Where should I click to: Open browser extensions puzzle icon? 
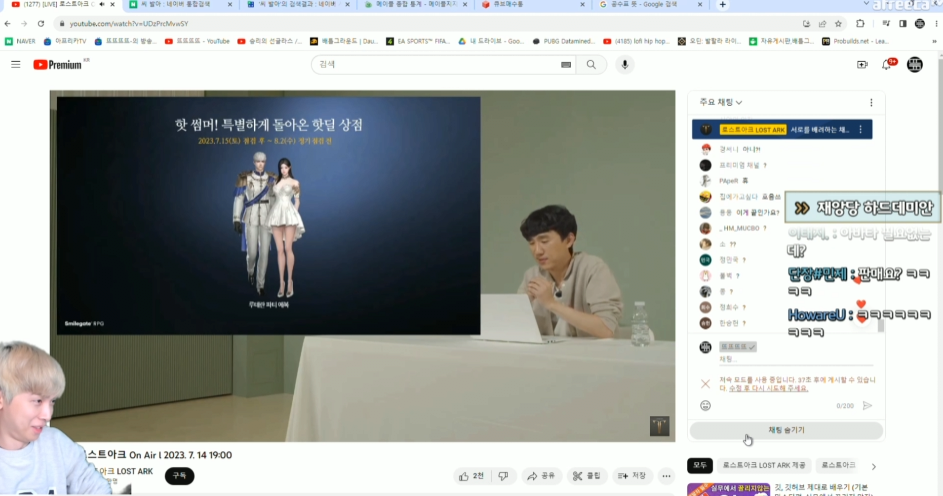click(x=861, y=23)
